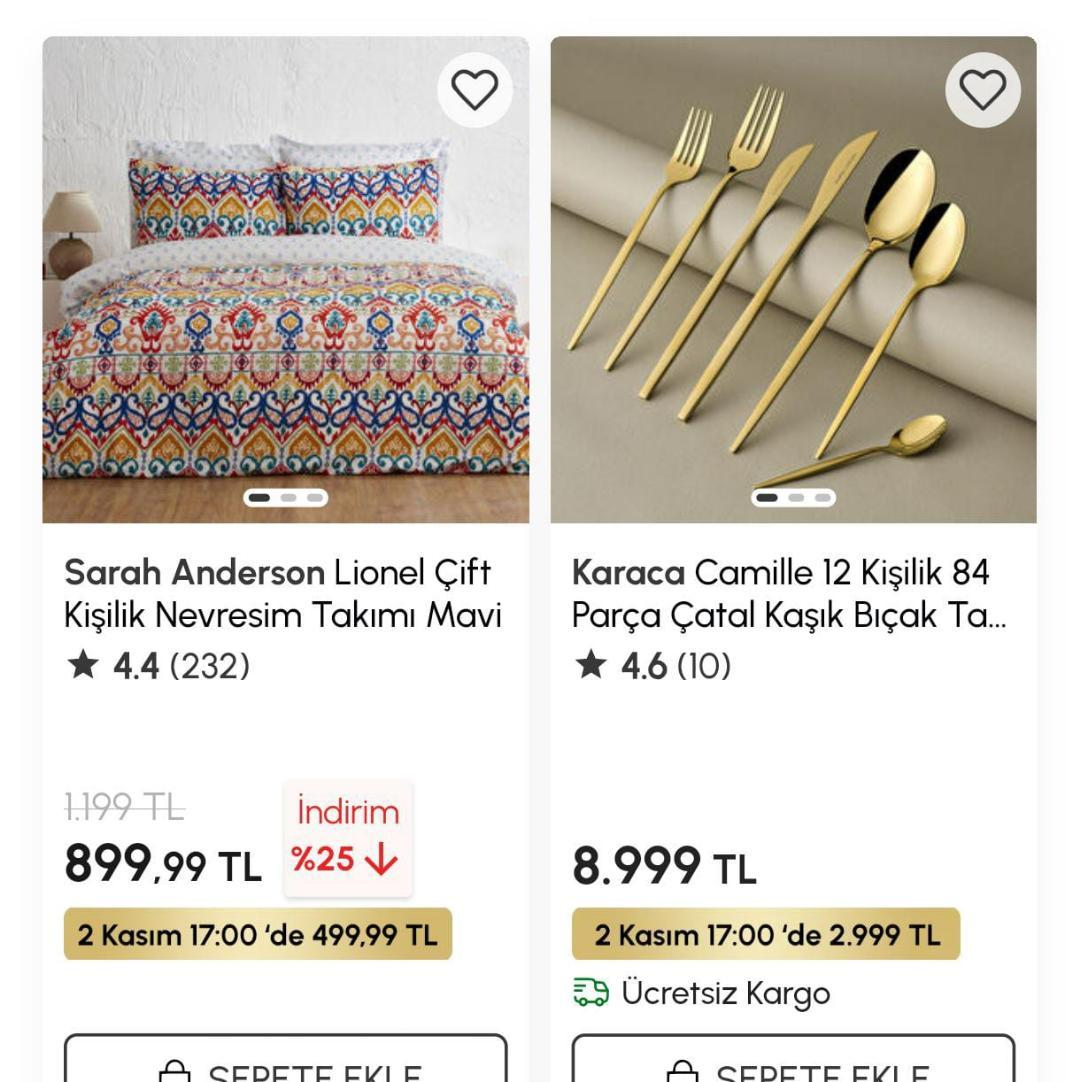The height and width of the screenshot is (1082, 1080).
Task: Select third carousel dot on cutlery image
Action: (x=822, y=497)
